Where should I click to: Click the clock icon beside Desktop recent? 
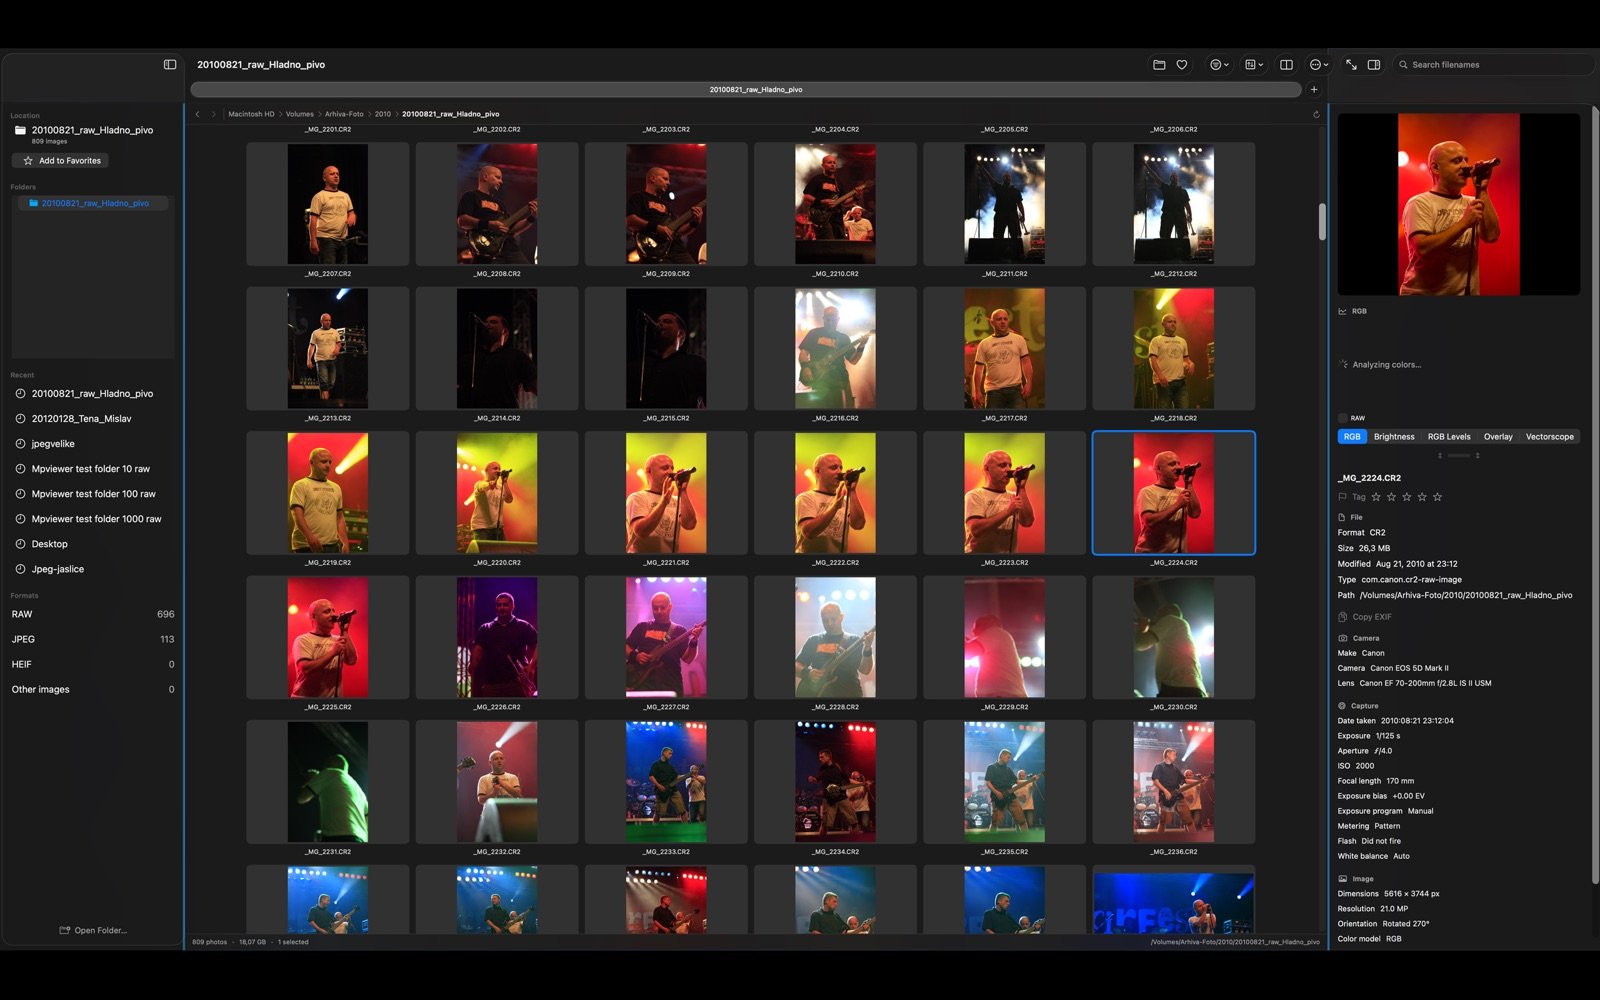click(x=21, y=544)
